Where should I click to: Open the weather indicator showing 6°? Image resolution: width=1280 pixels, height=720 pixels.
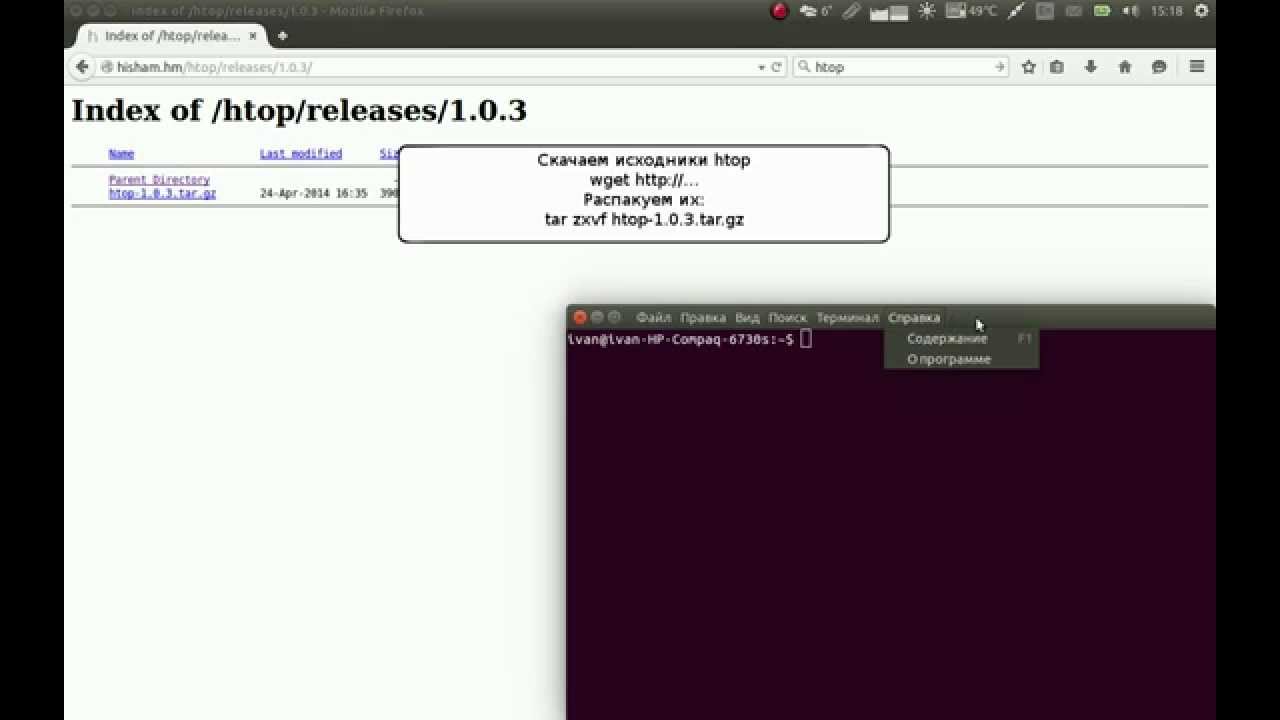pyautogui.click(x=816, y=11)
